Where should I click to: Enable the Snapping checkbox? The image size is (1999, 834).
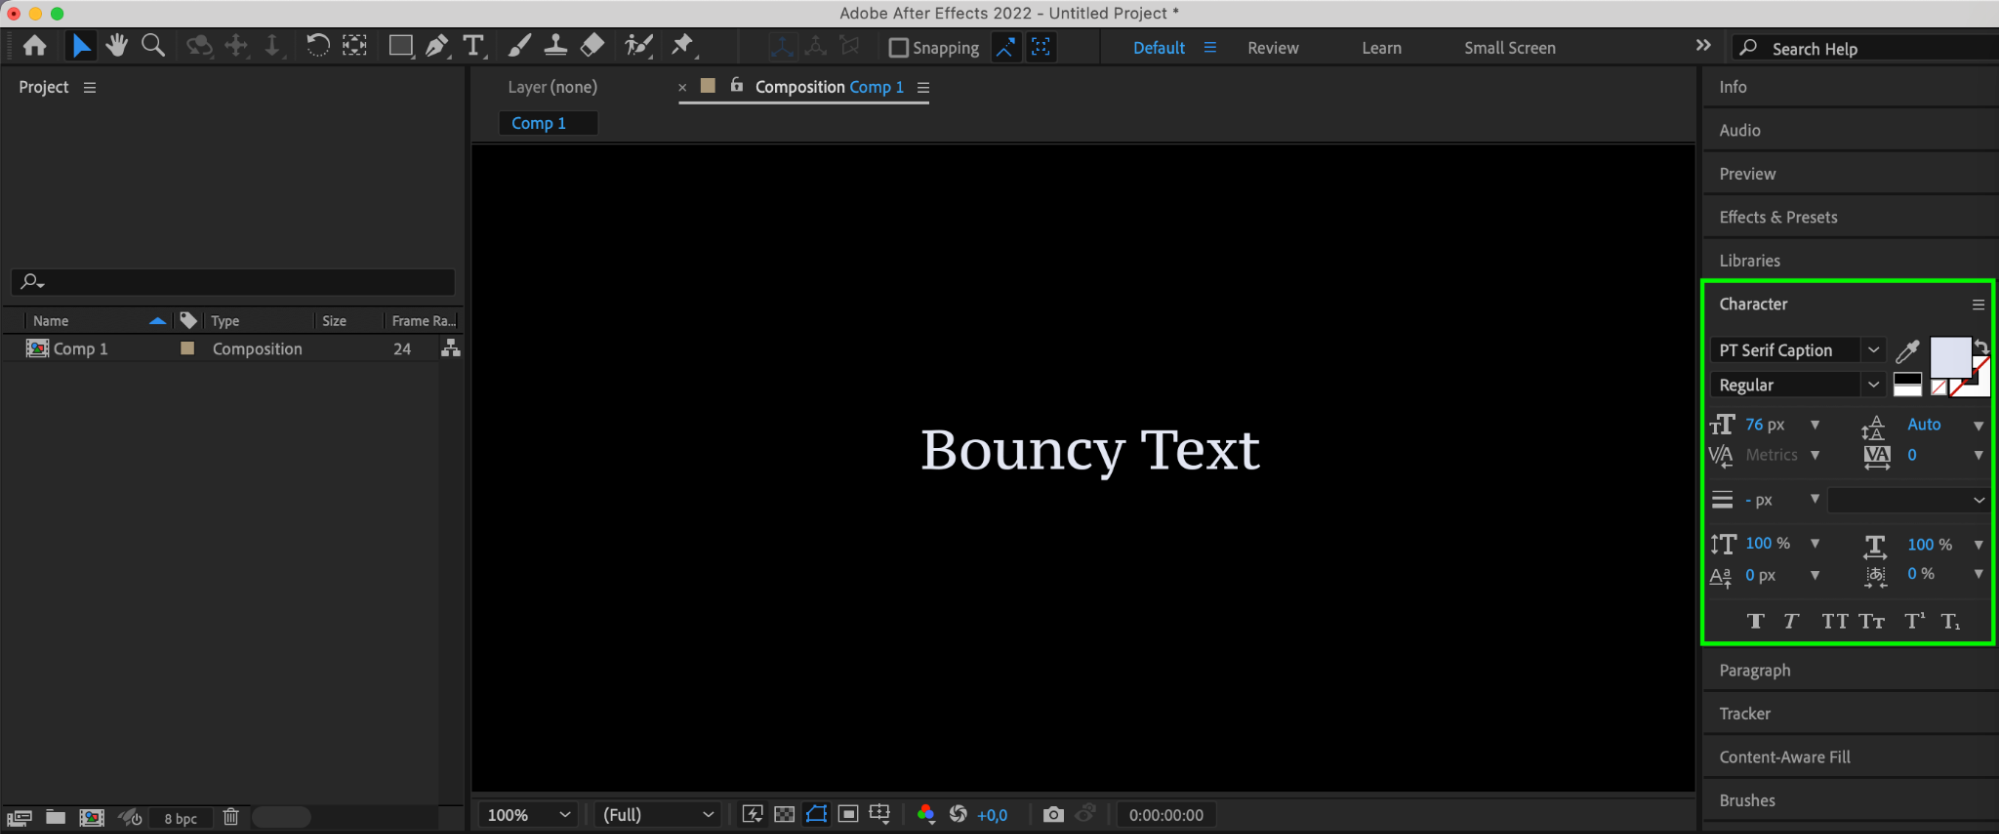coord(898,48)
